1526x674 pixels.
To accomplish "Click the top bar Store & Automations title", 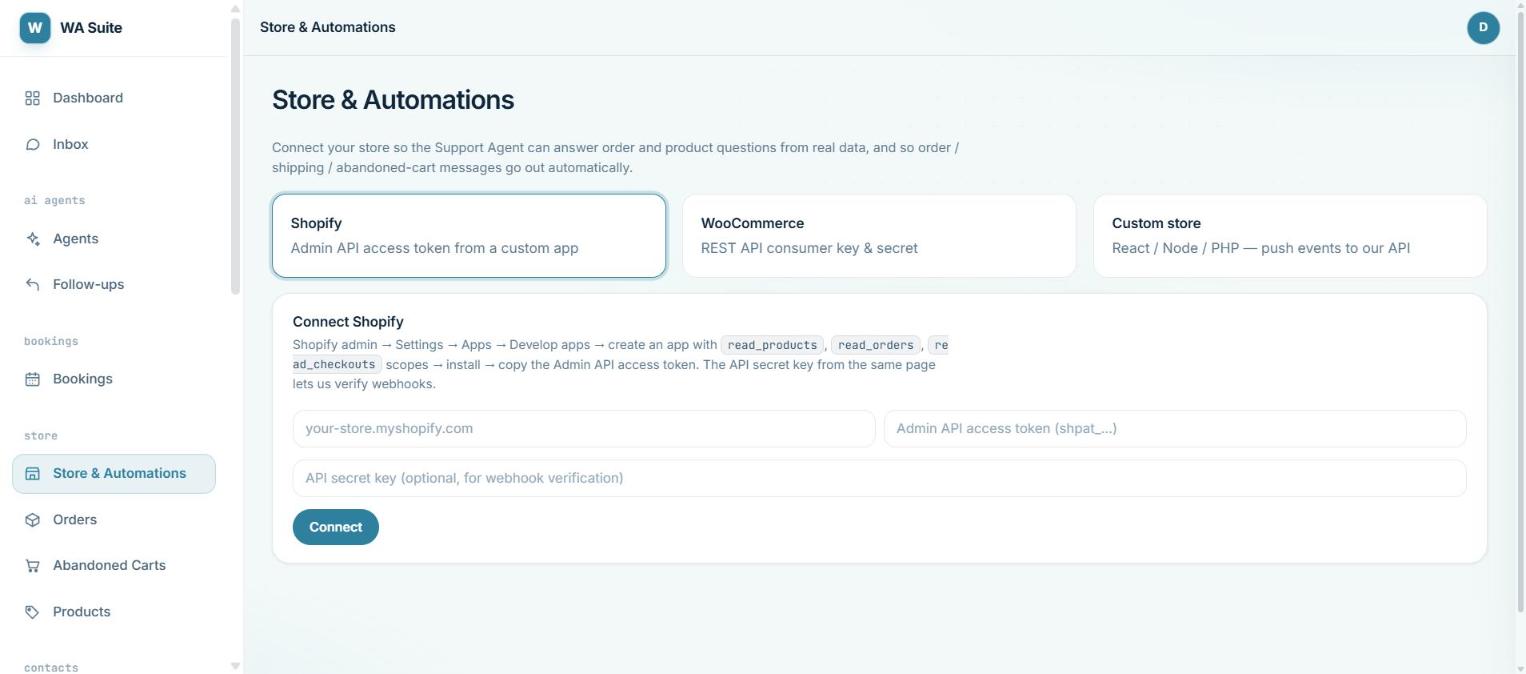I will [x=328, y=27].
